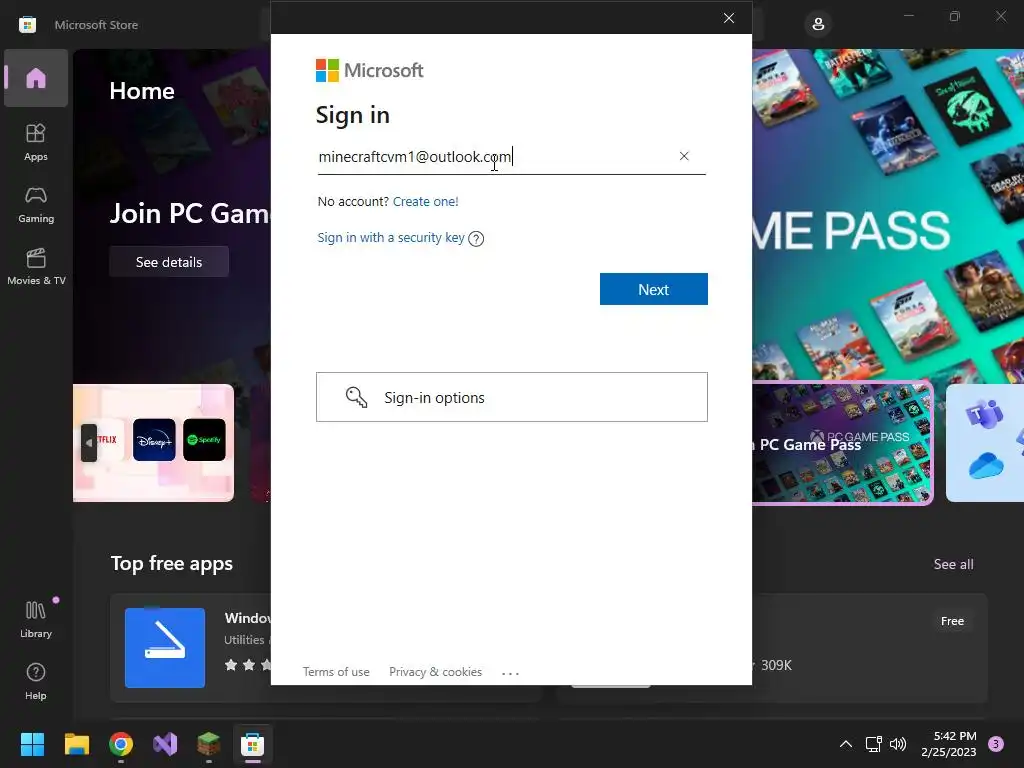Open PC Game Pass promo card
The width and height of the screenshot is (1024, 768).
pos(842,443)
